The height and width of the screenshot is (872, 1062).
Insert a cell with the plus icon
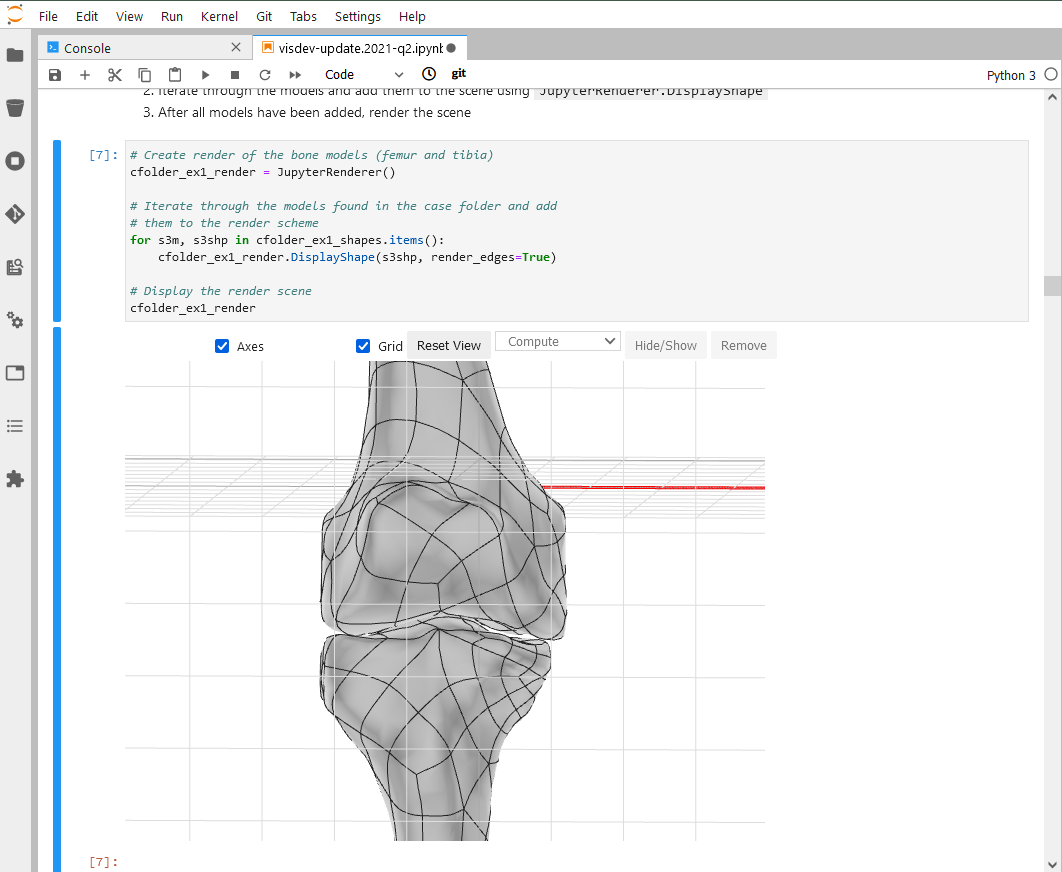coord(84,74)
